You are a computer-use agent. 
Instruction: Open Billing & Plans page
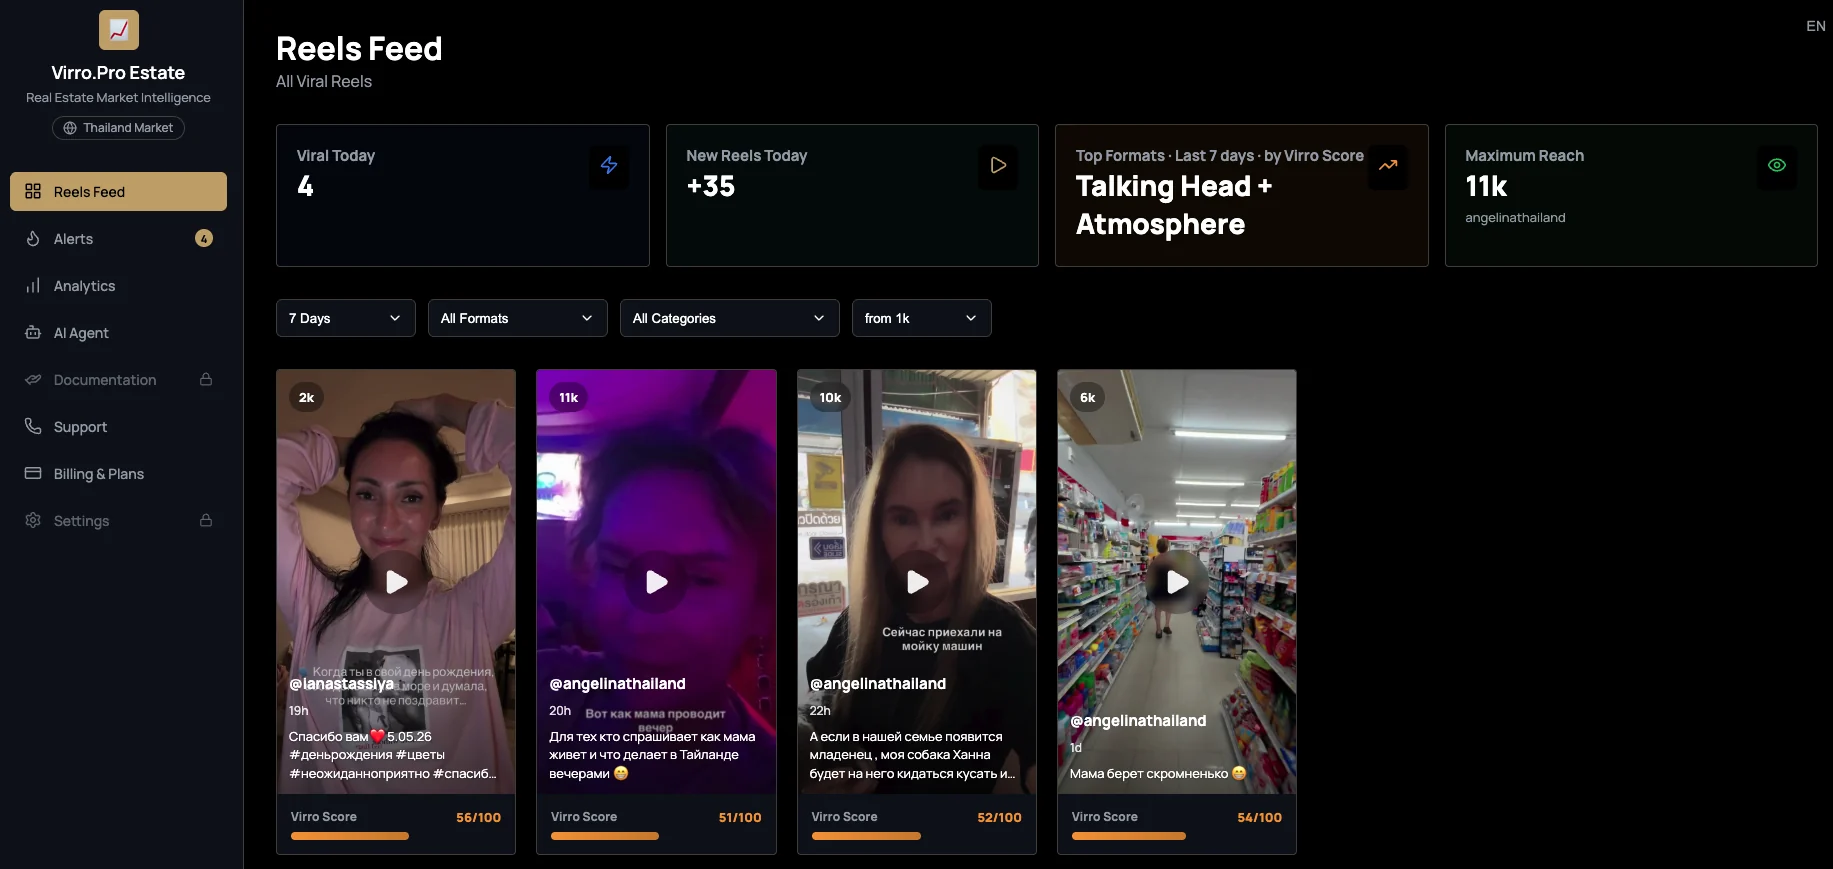click(x=118, y=473)
